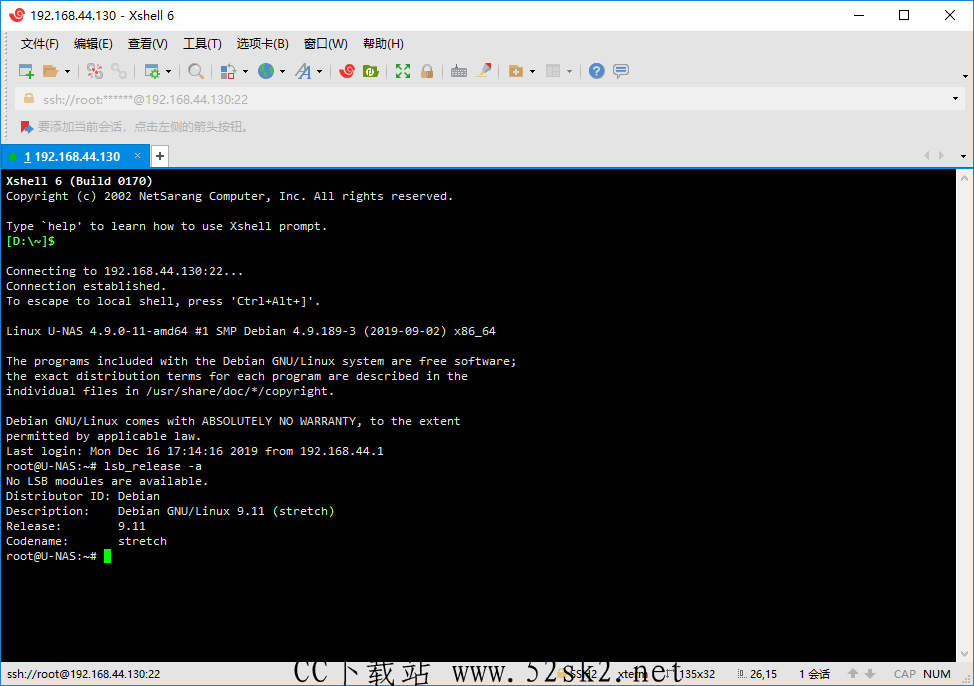Click the New Folder plus icon

point(516,71)
